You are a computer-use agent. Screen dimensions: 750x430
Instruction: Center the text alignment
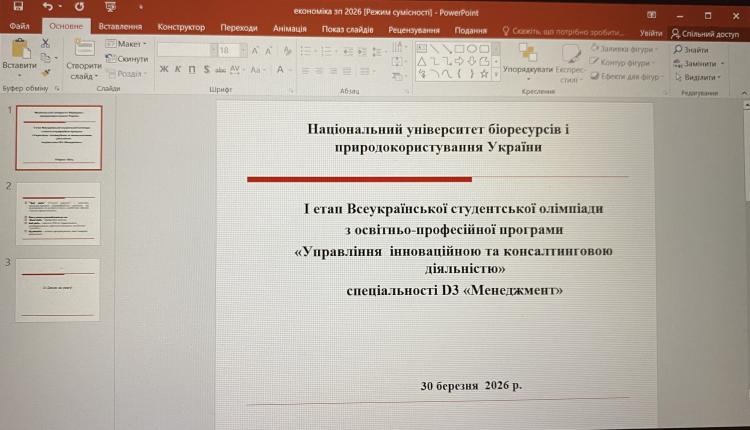(319, 71)
